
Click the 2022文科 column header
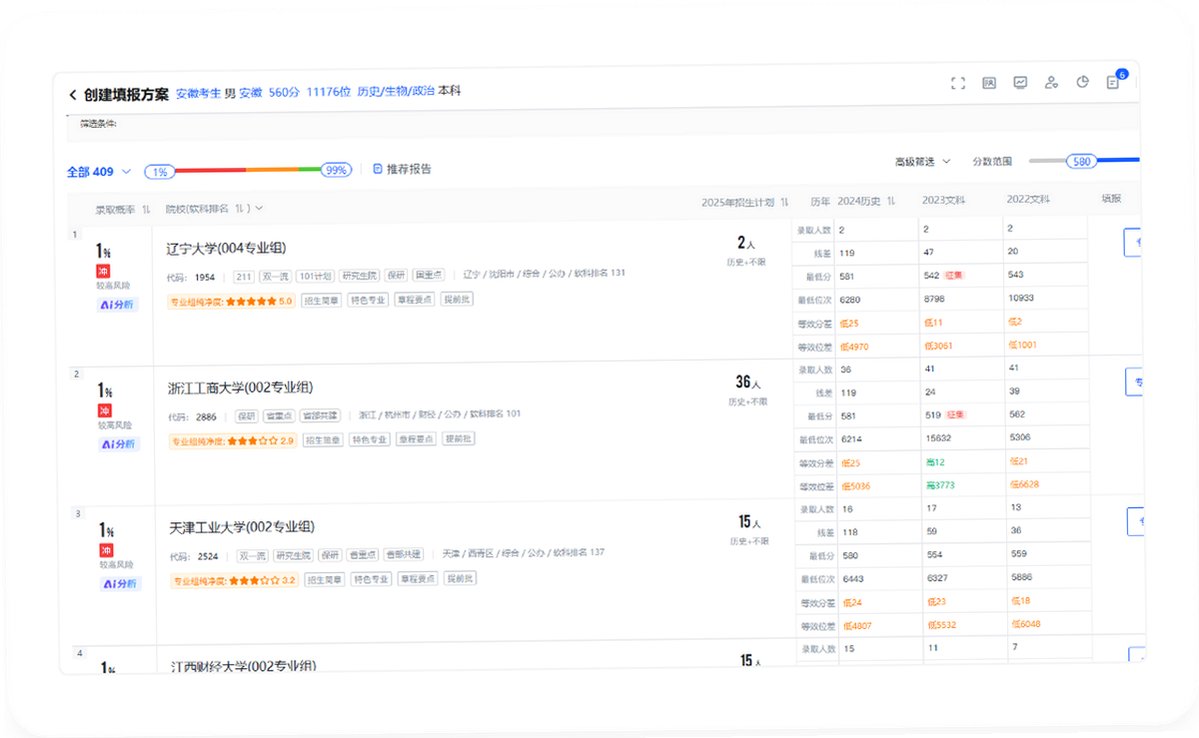(x=1028, y=200)
